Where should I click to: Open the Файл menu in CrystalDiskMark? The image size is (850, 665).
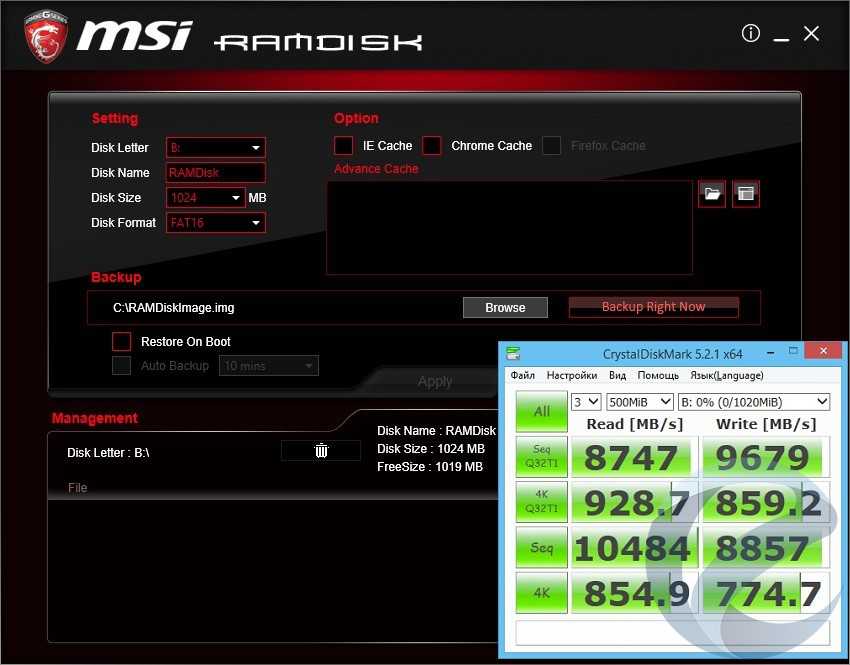pos(523,375)
